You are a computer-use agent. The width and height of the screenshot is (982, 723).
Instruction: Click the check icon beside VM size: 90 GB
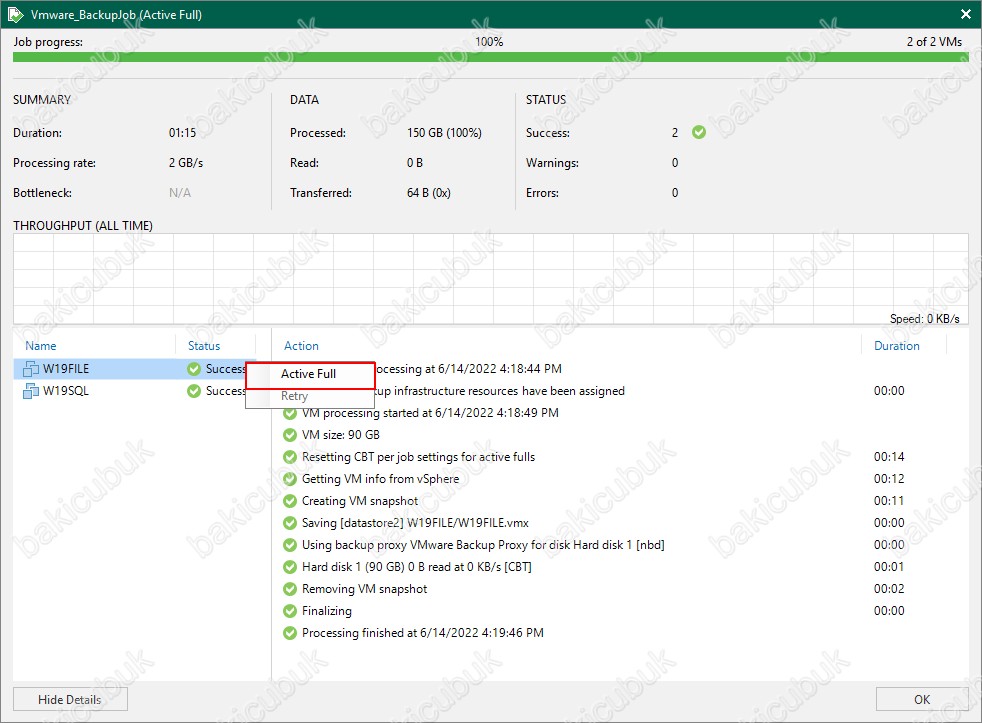pyautogui.click(x=289, y=435)
